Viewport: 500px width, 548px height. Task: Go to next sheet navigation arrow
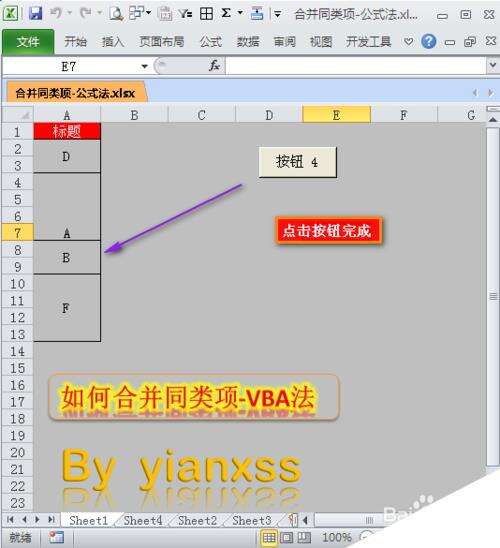(37, 520)
